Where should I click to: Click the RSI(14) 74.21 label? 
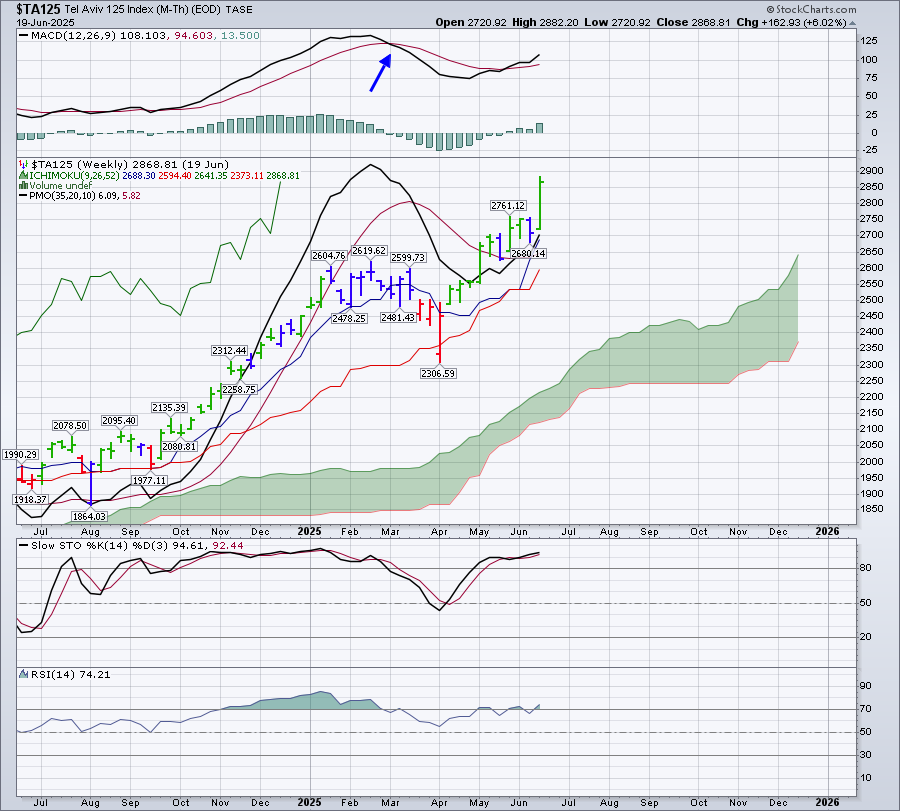(x=70, y=674)
